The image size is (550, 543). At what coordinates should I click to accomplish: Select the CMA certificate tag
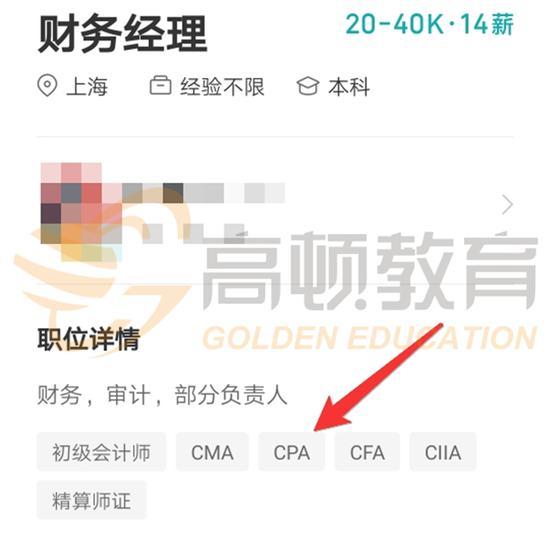click(x=212, y=452)
